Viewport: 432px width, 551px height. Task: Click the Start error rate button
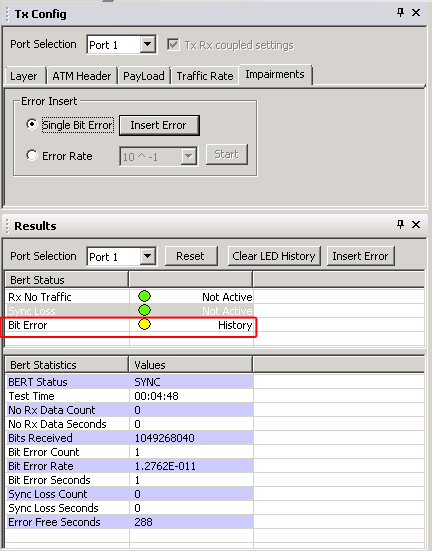coord(227,154)
